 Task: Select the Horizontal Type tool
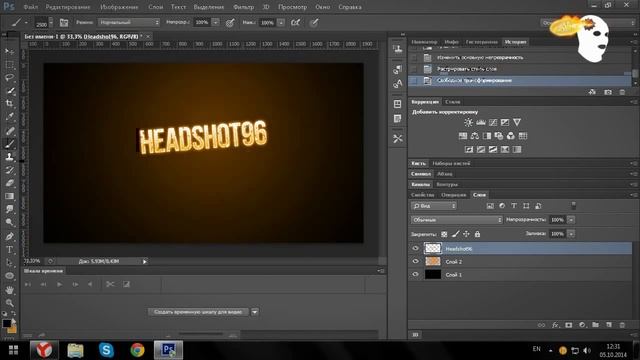tap(9, 249)
